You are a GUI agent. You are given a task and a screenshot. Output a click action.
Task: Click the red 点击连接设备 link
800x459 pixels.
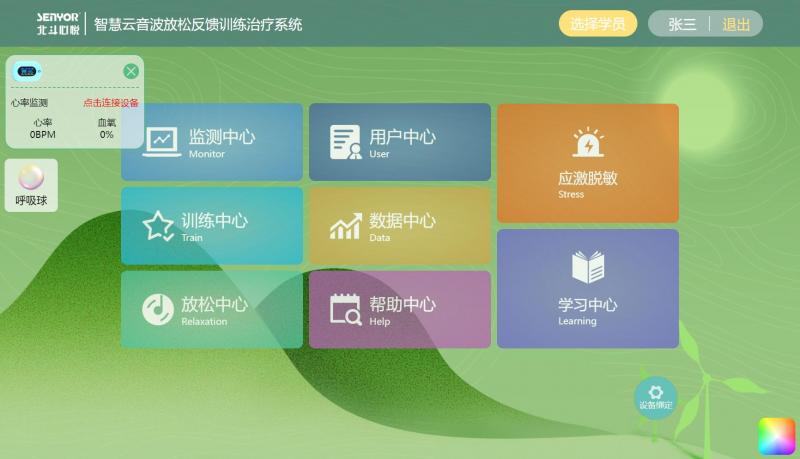pos(111,103)
